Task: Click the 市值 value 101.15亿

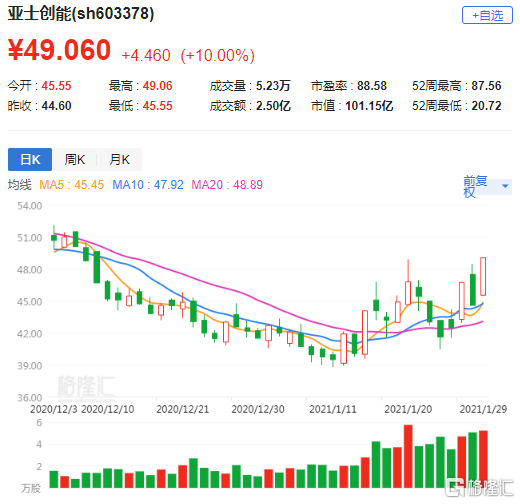Action: pyautogui.click(x=369, y=106)
